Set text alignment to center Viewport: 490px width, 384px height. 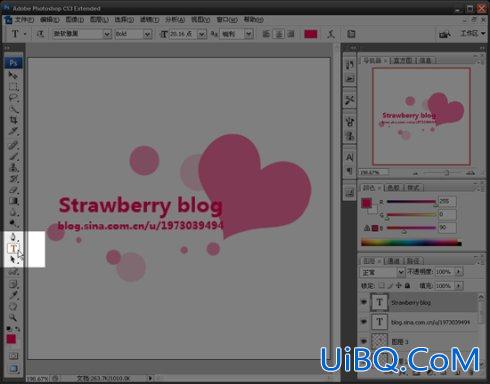coord(279,34)
